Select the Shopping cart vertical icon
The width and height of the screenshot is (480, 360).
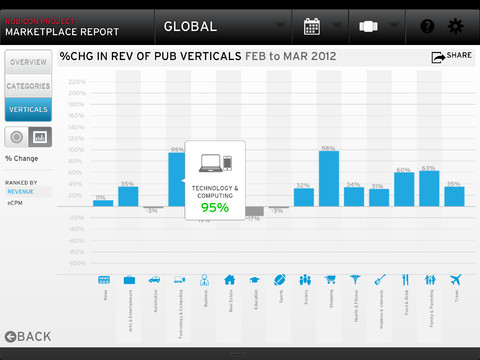pos(330,280)
